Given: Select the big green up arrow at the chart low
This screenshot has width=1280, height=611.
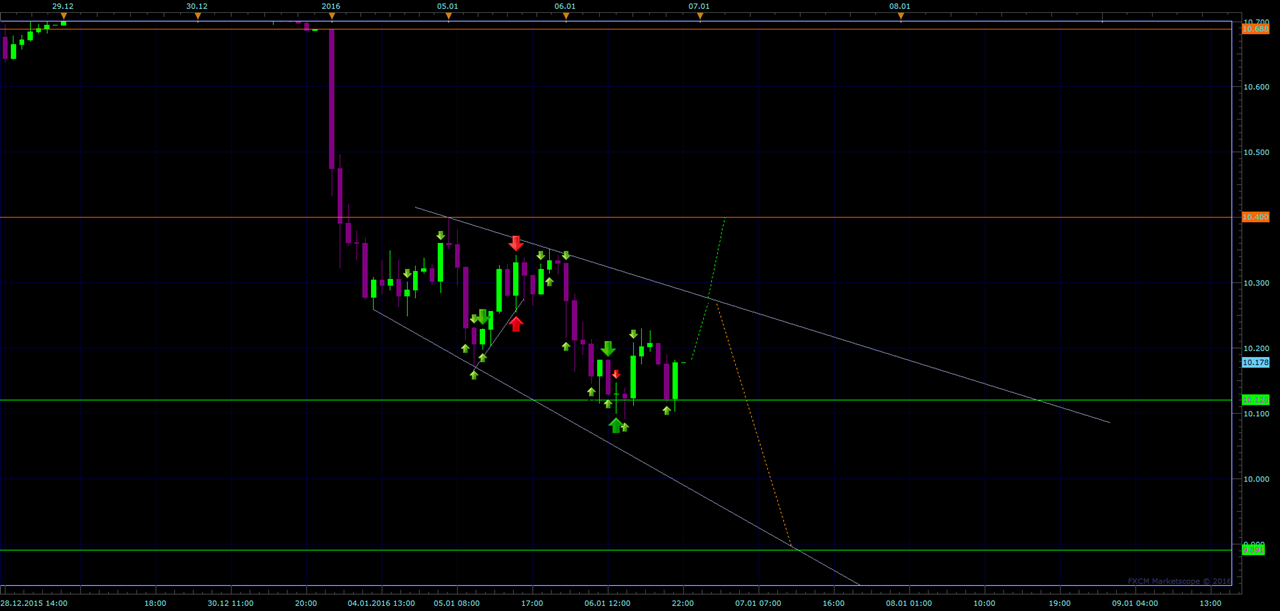Looking at the screenshot, I should coord(616,425).
